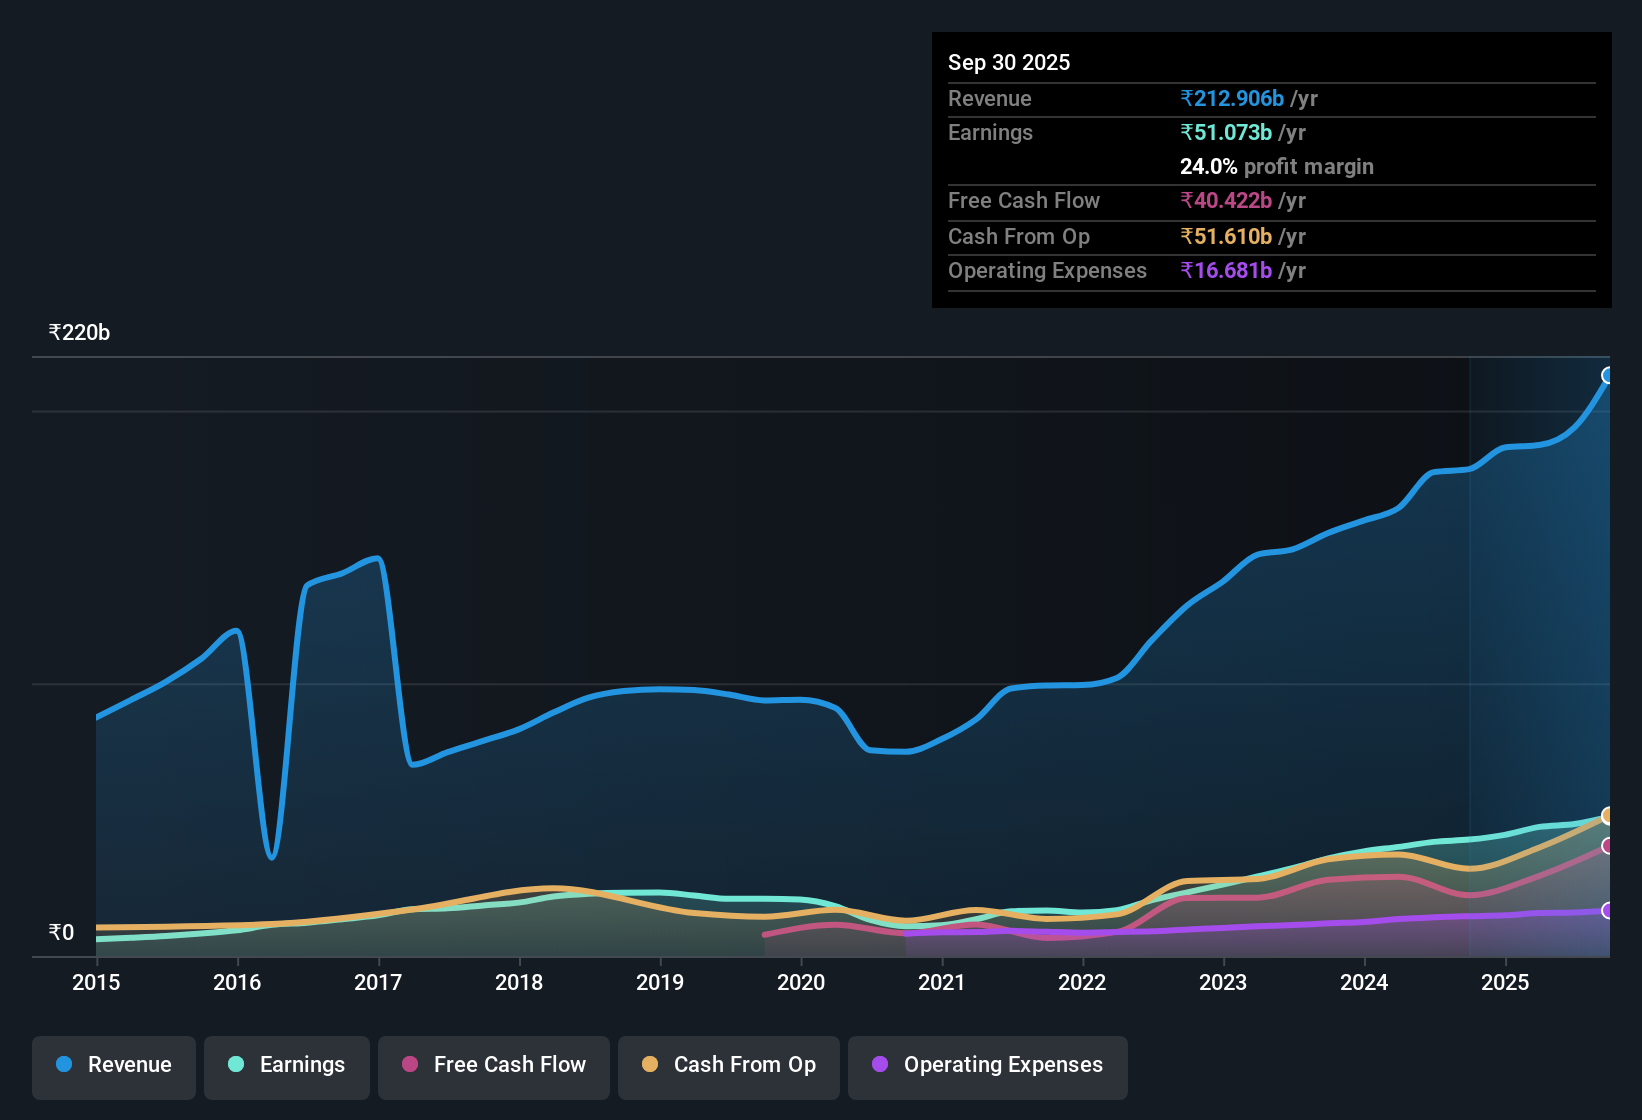Toggle visibility of the Revenue series
Viewport: 1642px width, 1120px height.
pos(113,1065)
